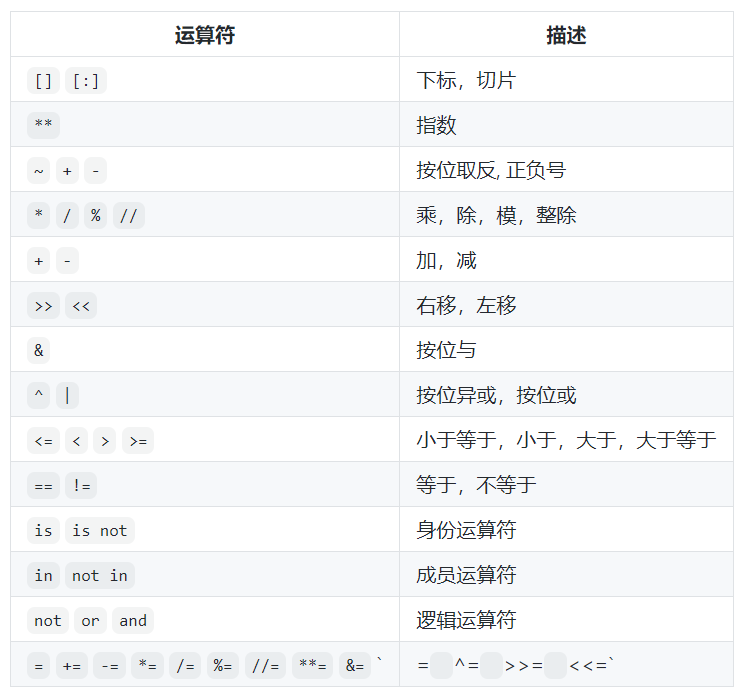Click the %= assignment operator chip
This screenshot has height=698, width=743.
point(223,666)
